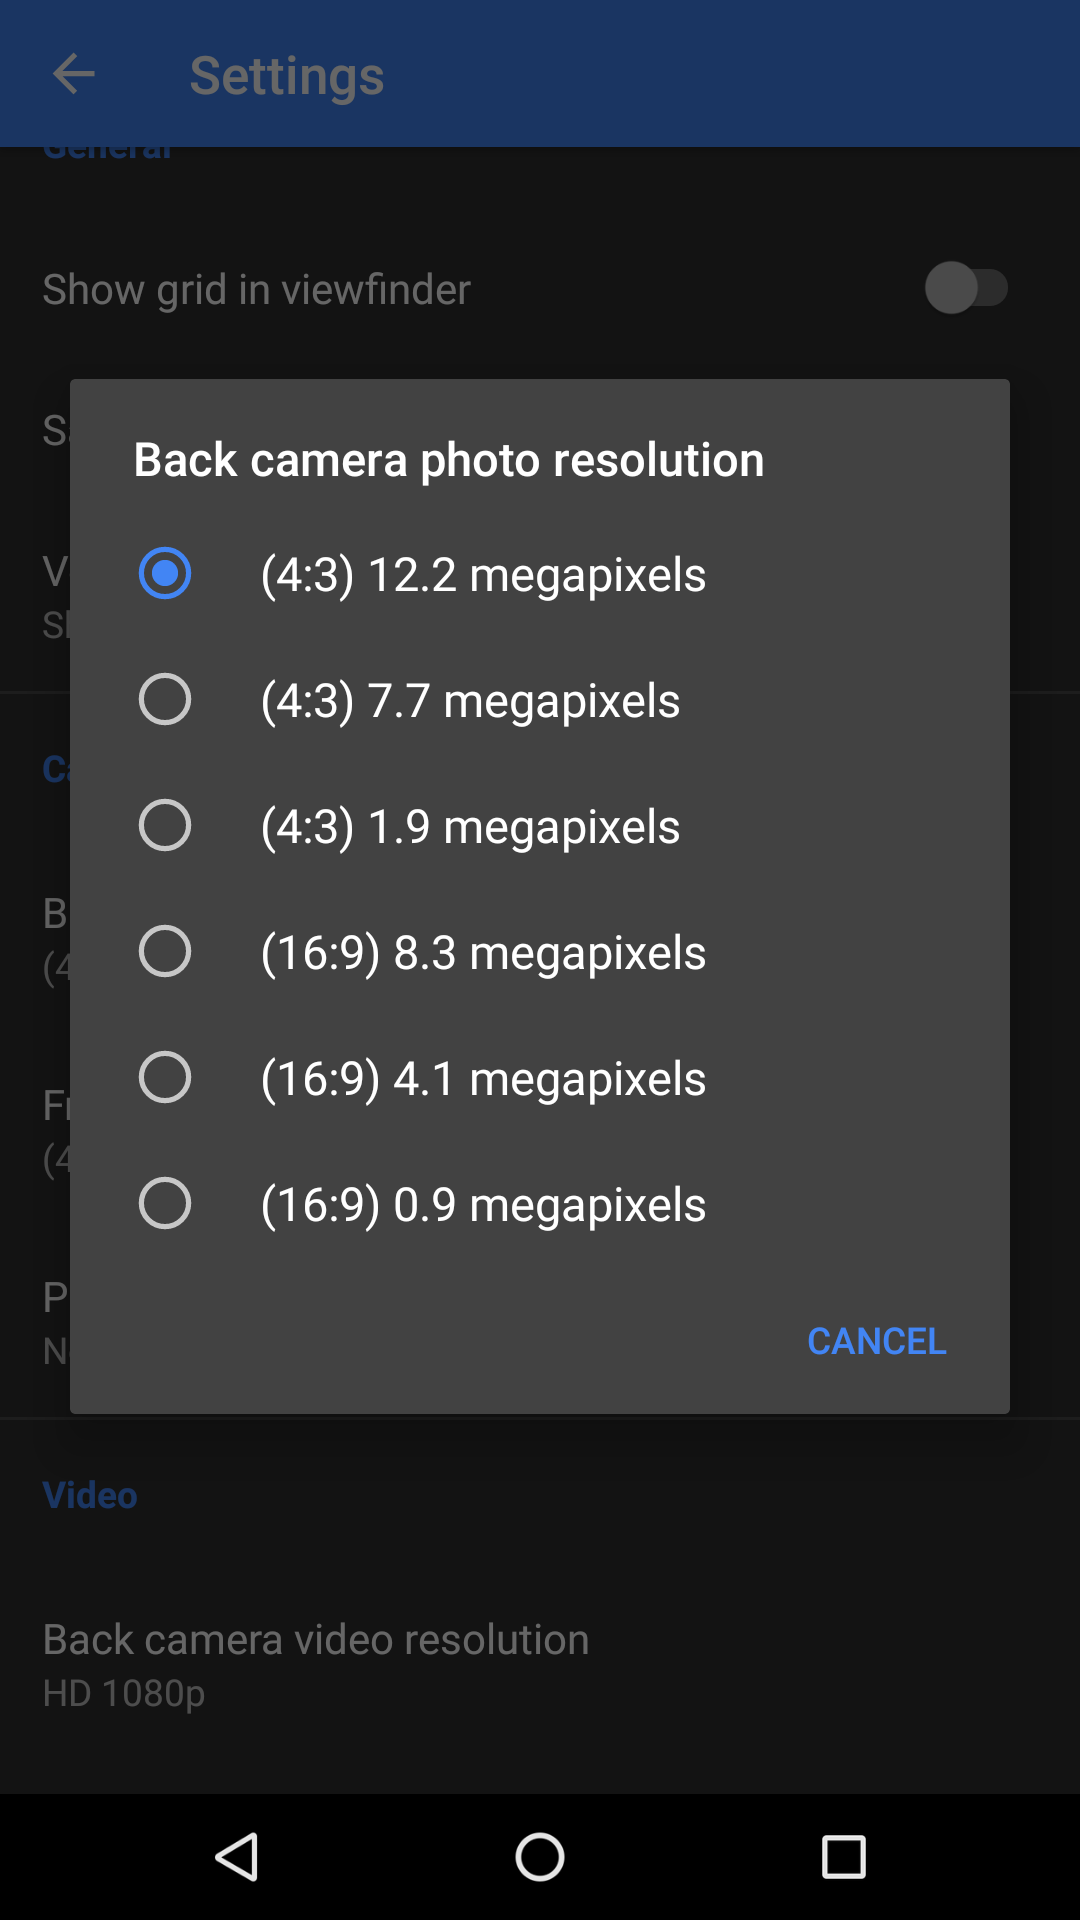Click CANCEL to dismiss the dialog
Screen dimensions: 1080x1920
tap(876, 1341)
